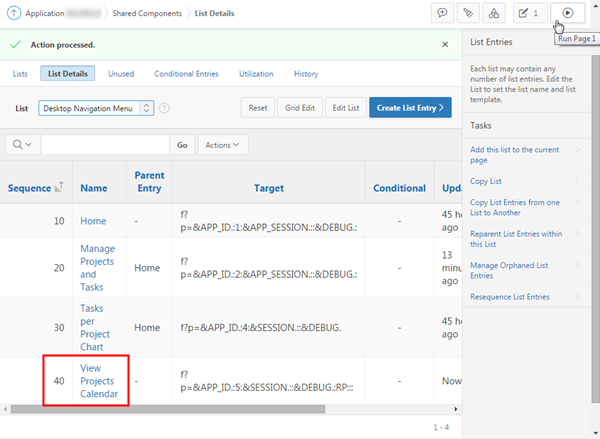Click the Application breadcrumb text
The image size is (600, 439).
pyautogui.click(x=45, y=13)
